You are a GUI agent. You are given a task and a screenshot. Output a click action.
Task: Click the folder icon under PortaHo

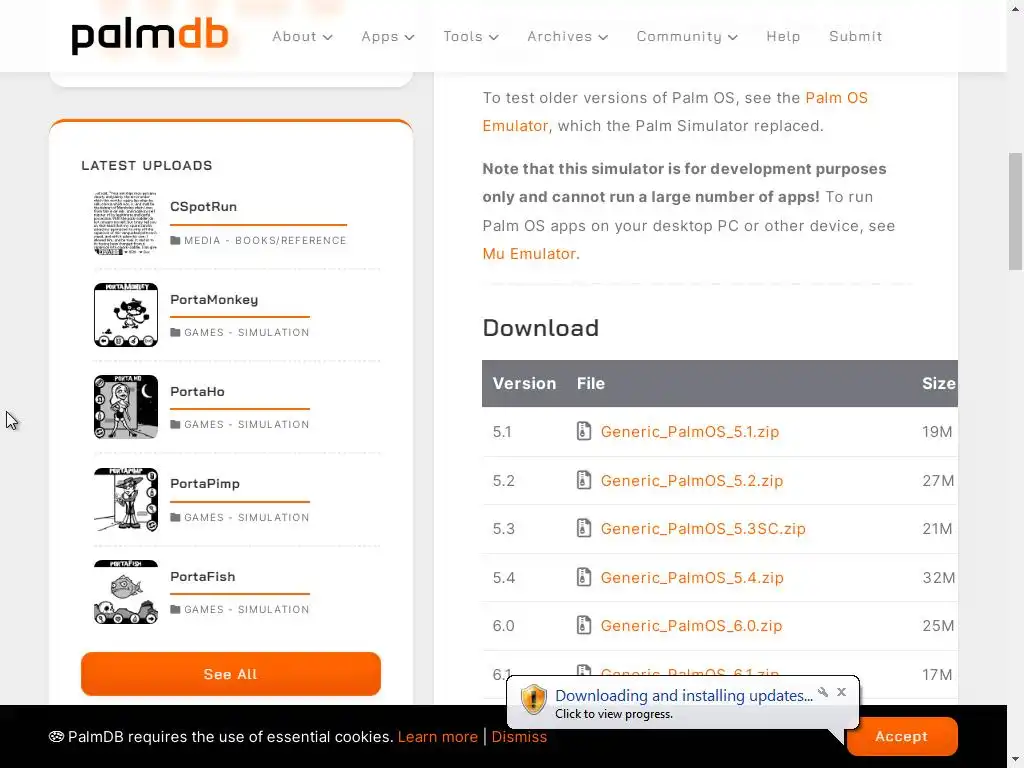point(175,424)
